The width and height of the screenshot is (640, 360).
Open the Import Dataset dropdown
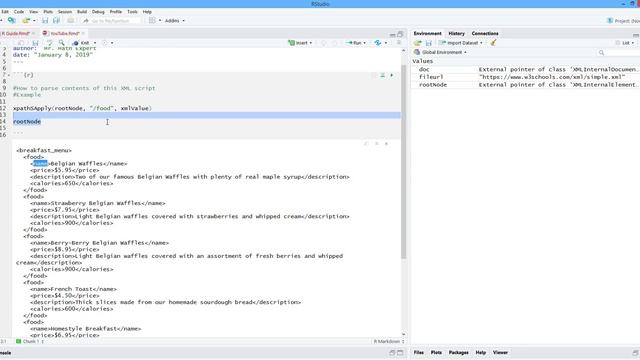[461, 43]
